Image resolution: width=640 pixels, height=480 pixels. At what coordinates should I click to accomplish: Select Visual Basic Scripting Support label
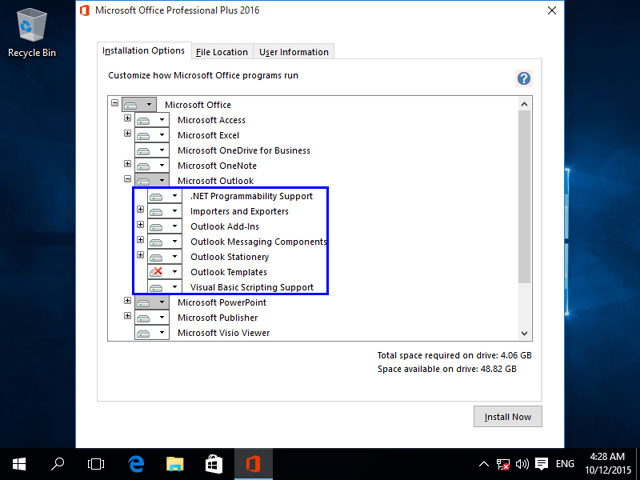[252, 287]
